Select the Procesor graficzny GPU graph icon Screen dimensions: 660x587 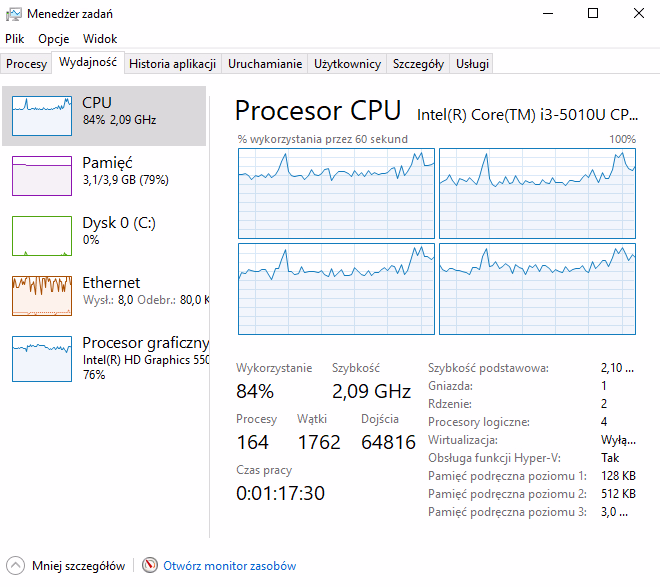(x=41, y=358)
